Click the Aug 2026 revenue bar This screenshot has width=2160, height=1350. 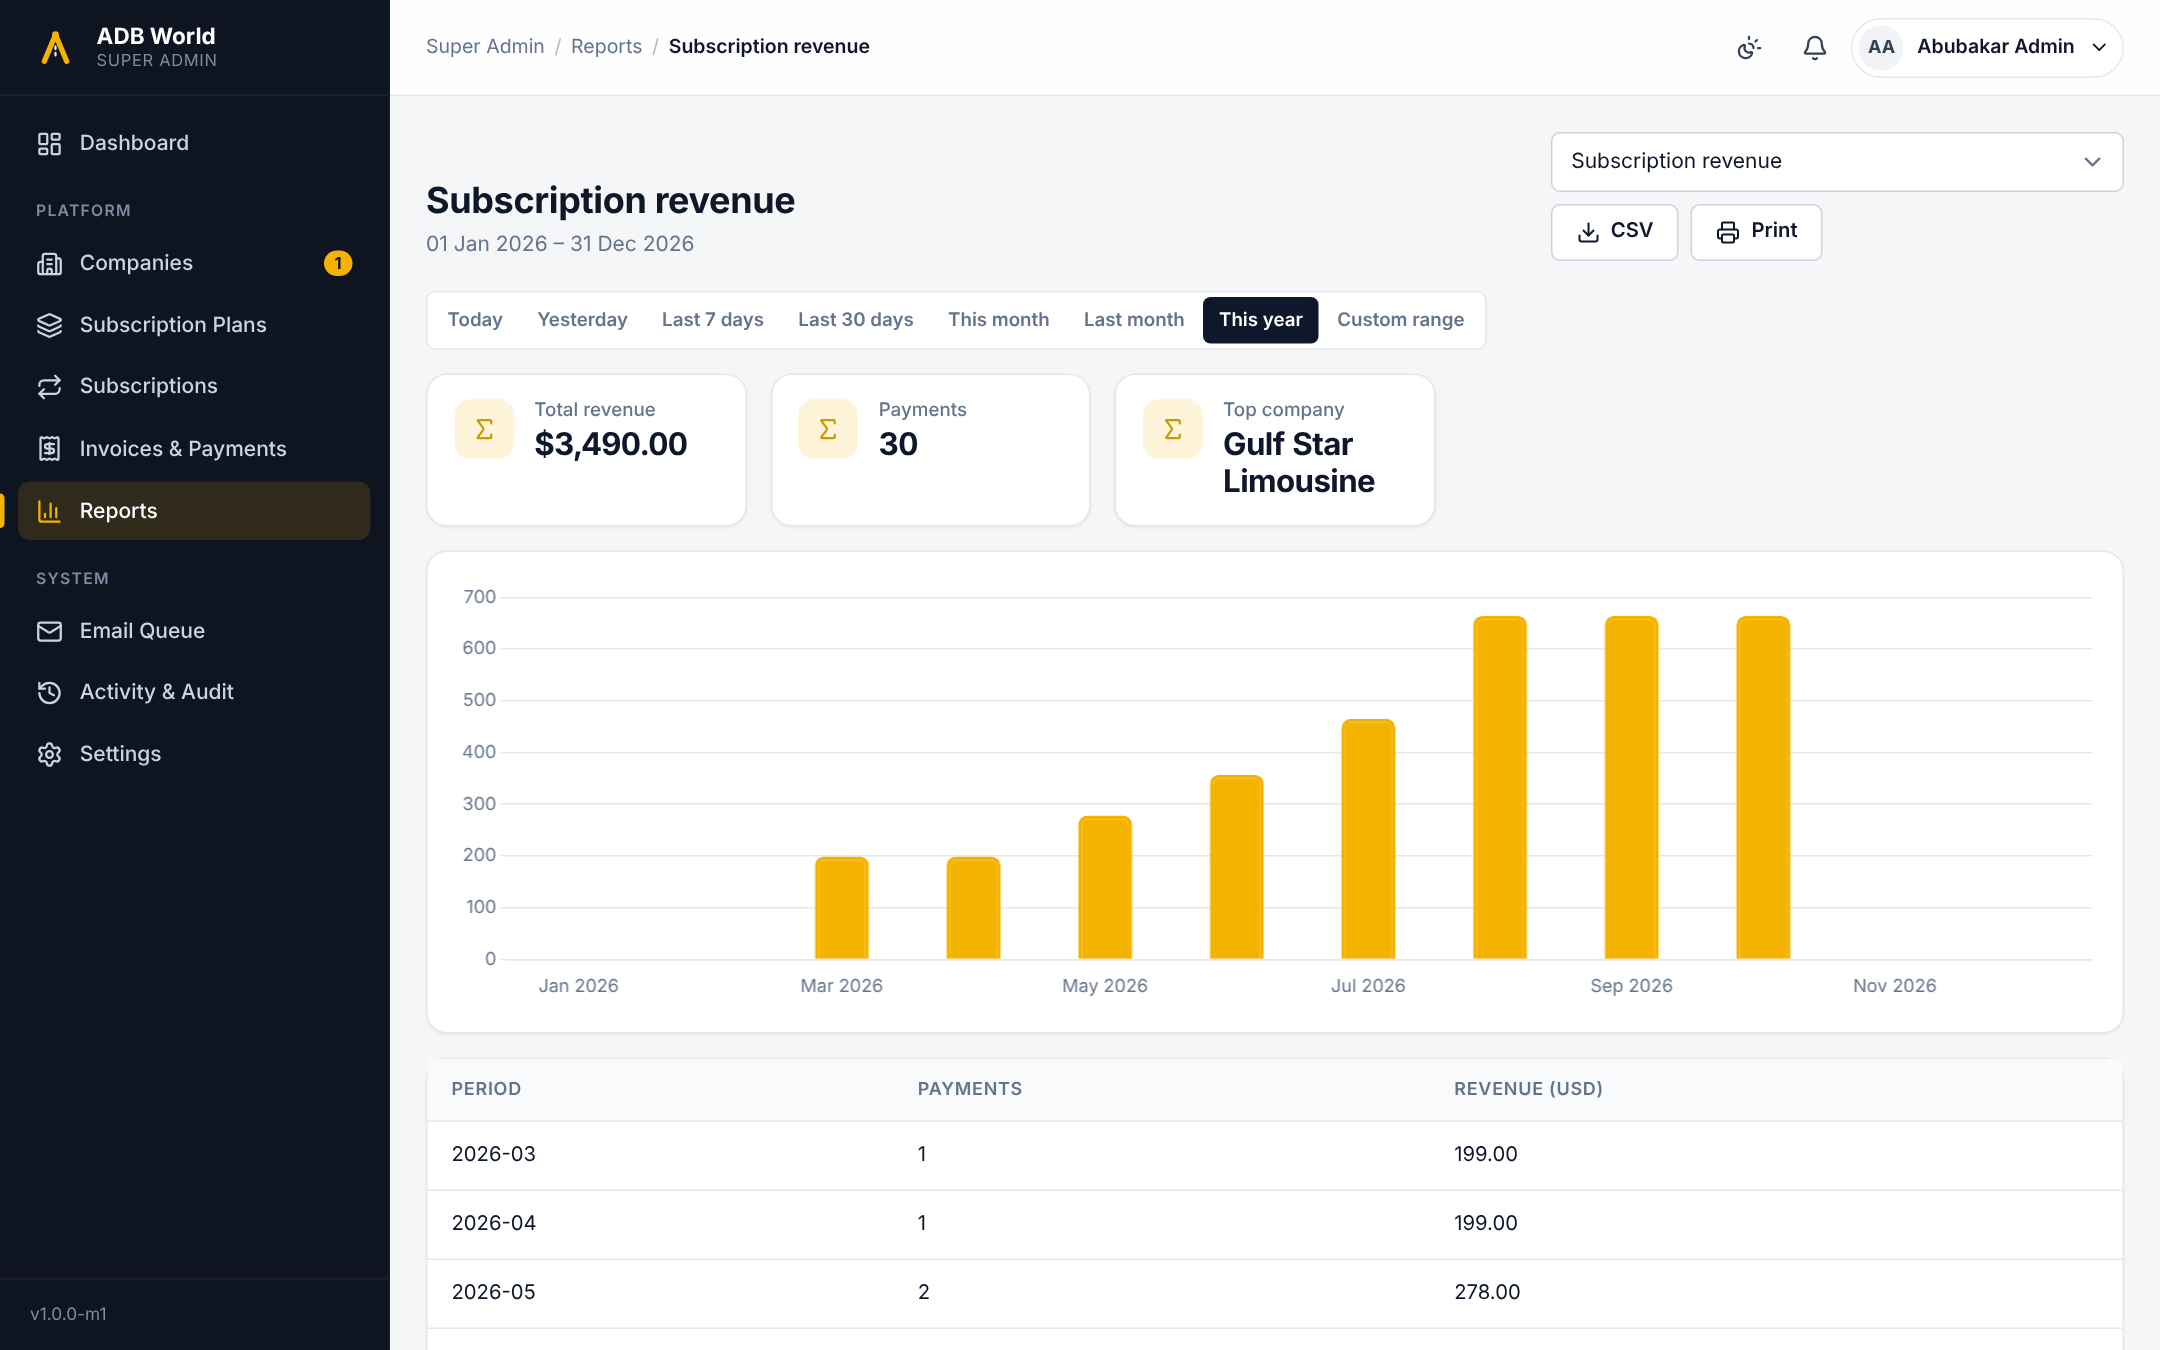pos(1499,788)
